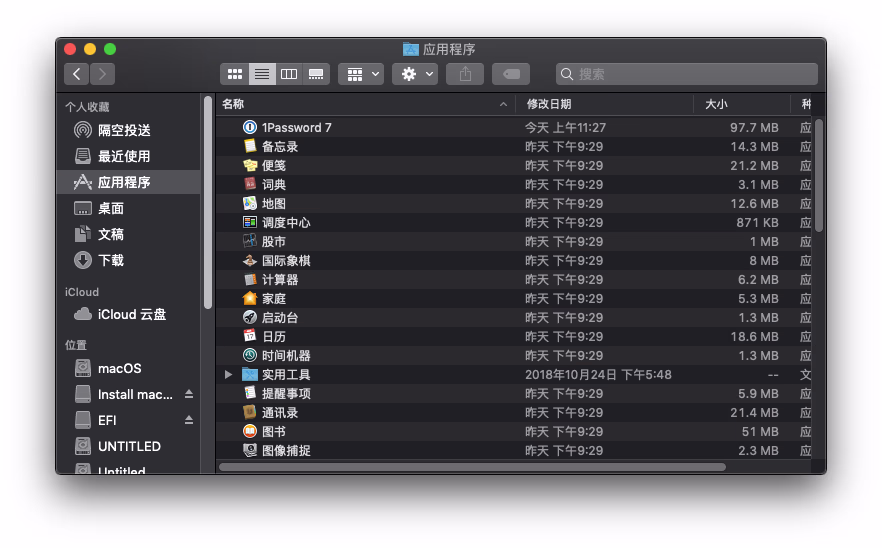Switch to icon view in toolbar
The height and width of the screenshot is (548, 882).
(x=235, y=74)
